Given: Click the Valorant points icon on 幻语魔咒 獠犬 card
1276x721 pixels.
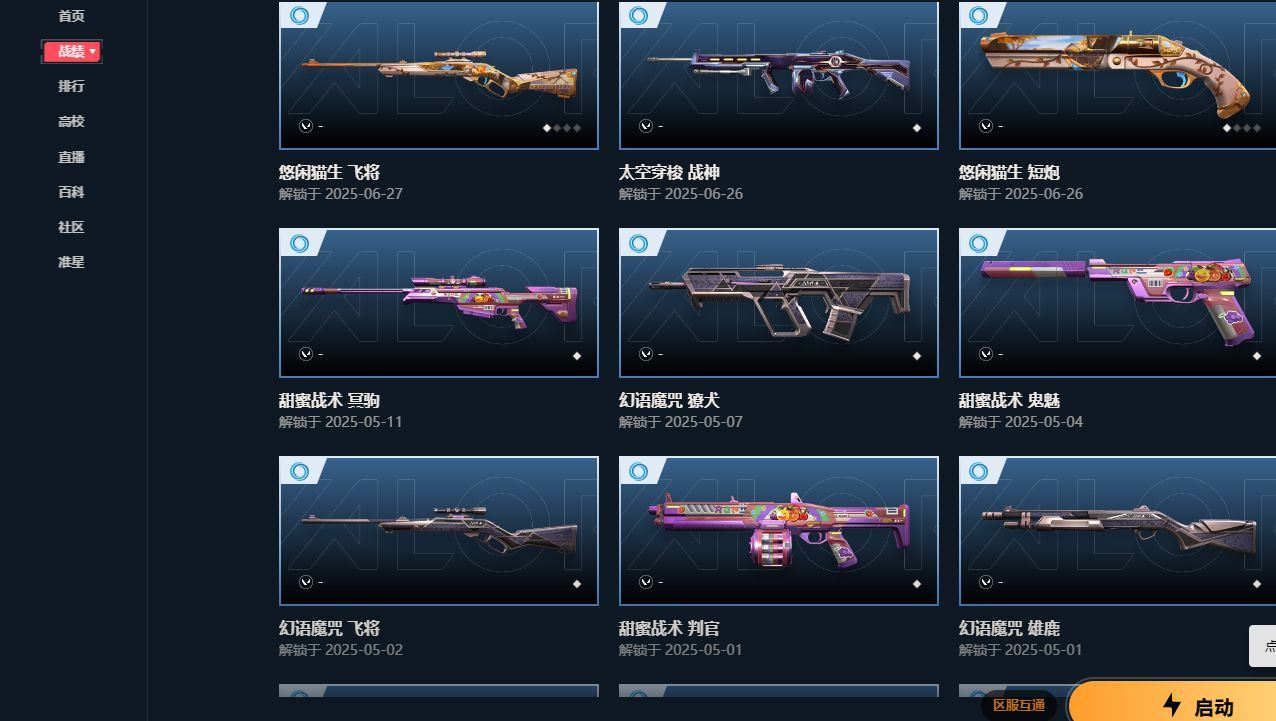Looking at the screenshot, I should (x=646, y=354).
